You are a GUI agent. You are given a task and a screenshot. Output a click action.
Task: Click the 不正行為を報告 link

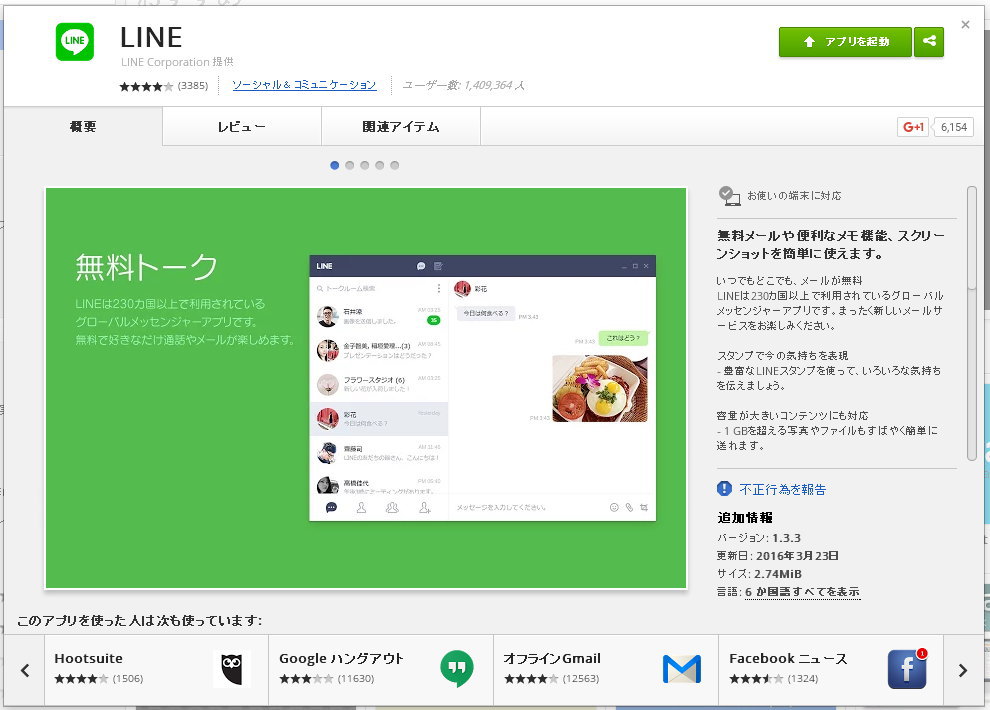[x=783, y=489]
